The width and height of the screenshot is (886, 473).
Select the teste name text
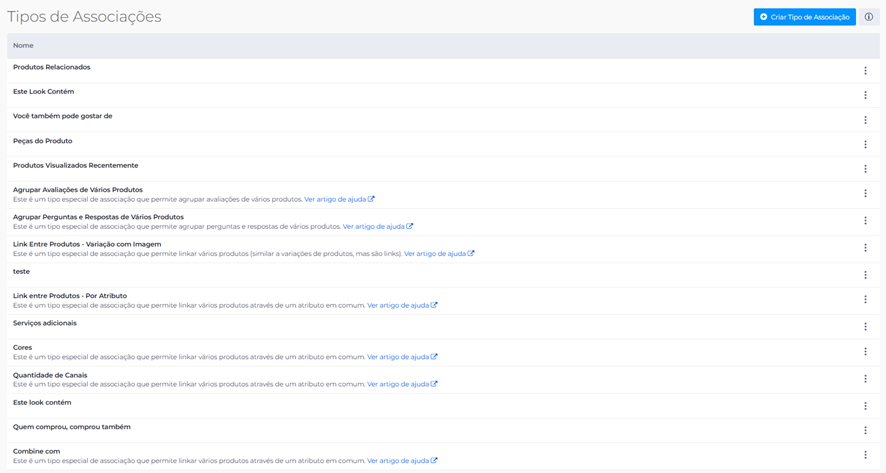pos(21,271)
